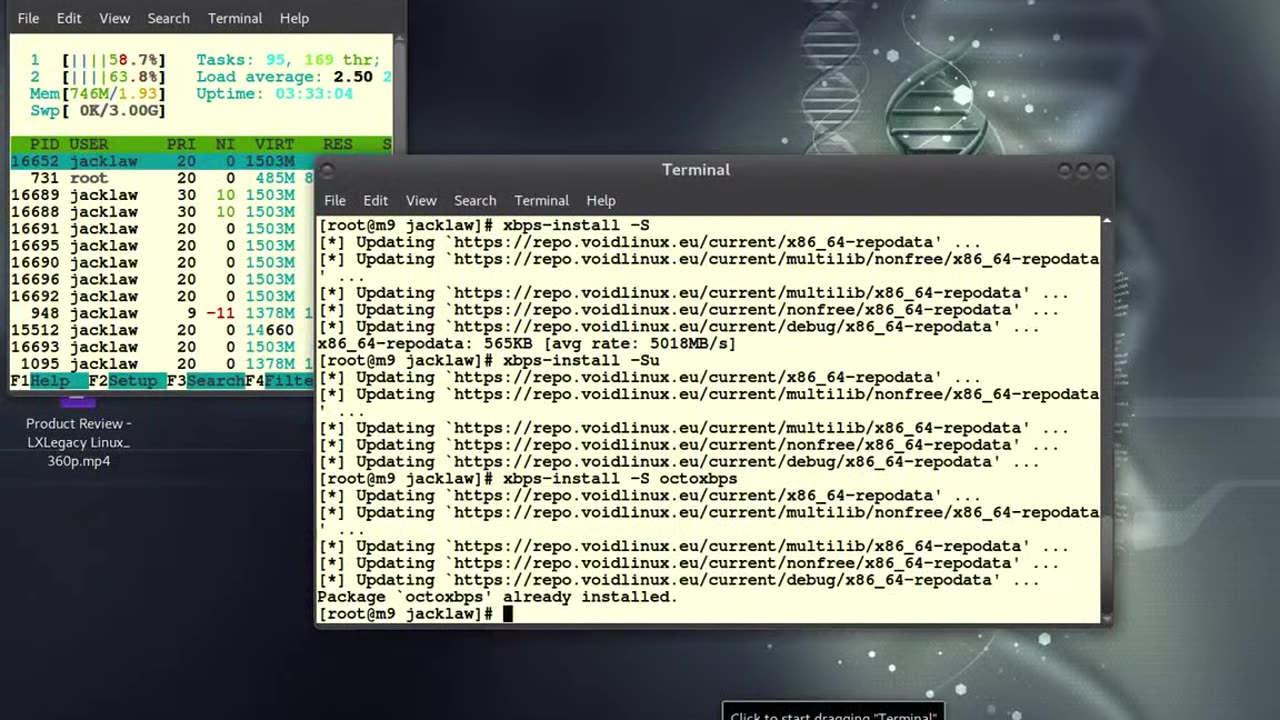Screen dimensions: 1280x720
Task: Click F4 Filter in htop footer
Action: click(x=279, y=381)
